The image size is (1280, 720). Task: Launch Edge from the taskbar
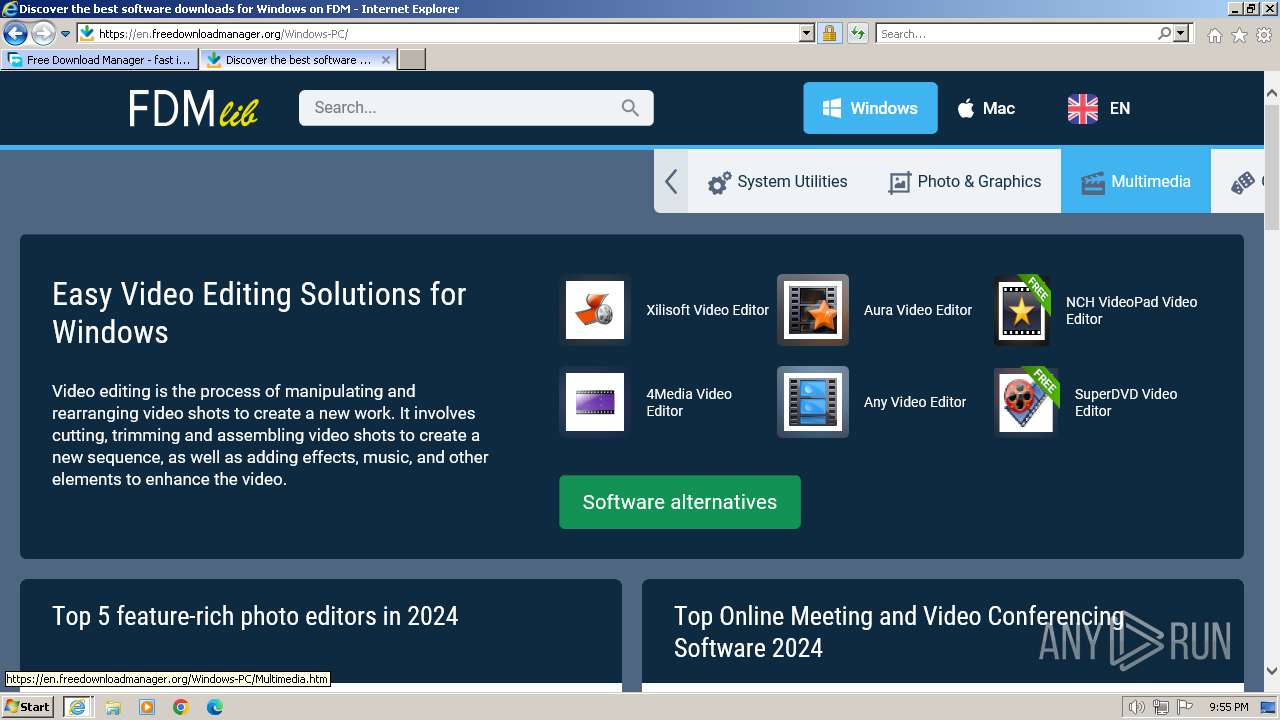(x=215, y=707)
